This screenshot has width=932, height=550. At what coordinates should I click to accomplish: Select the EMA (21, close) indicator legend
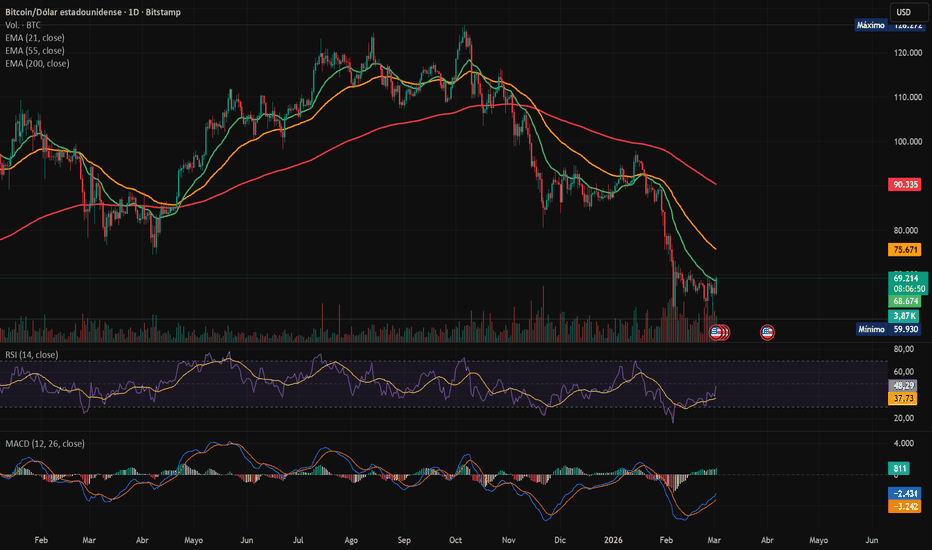pyautogui.click(x=35, y=37)
